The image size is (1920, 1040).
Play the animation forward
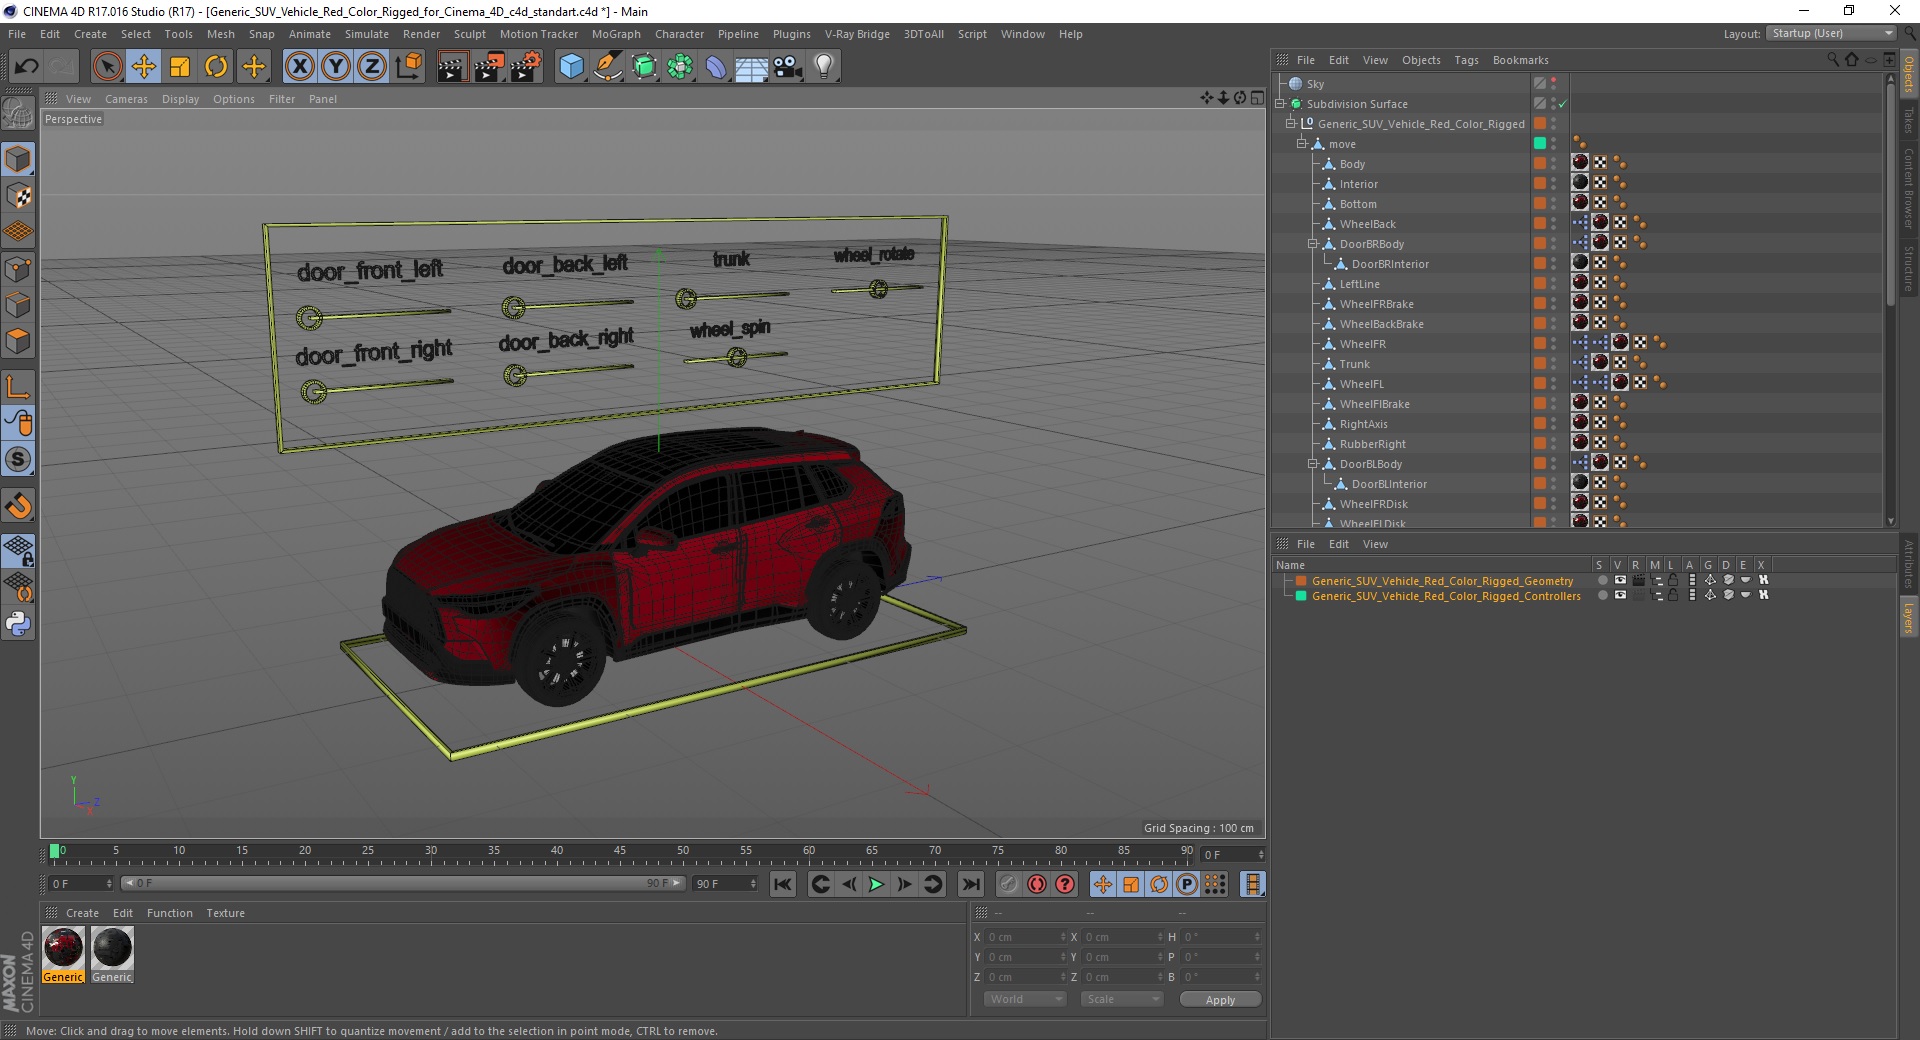876,884
